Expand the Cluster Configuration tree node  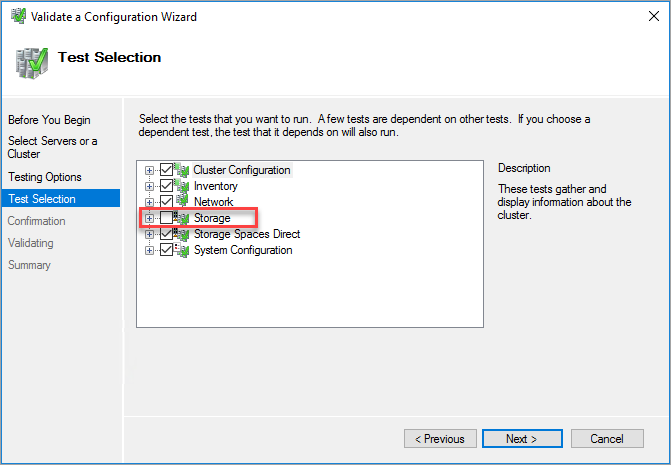point(149,170)
